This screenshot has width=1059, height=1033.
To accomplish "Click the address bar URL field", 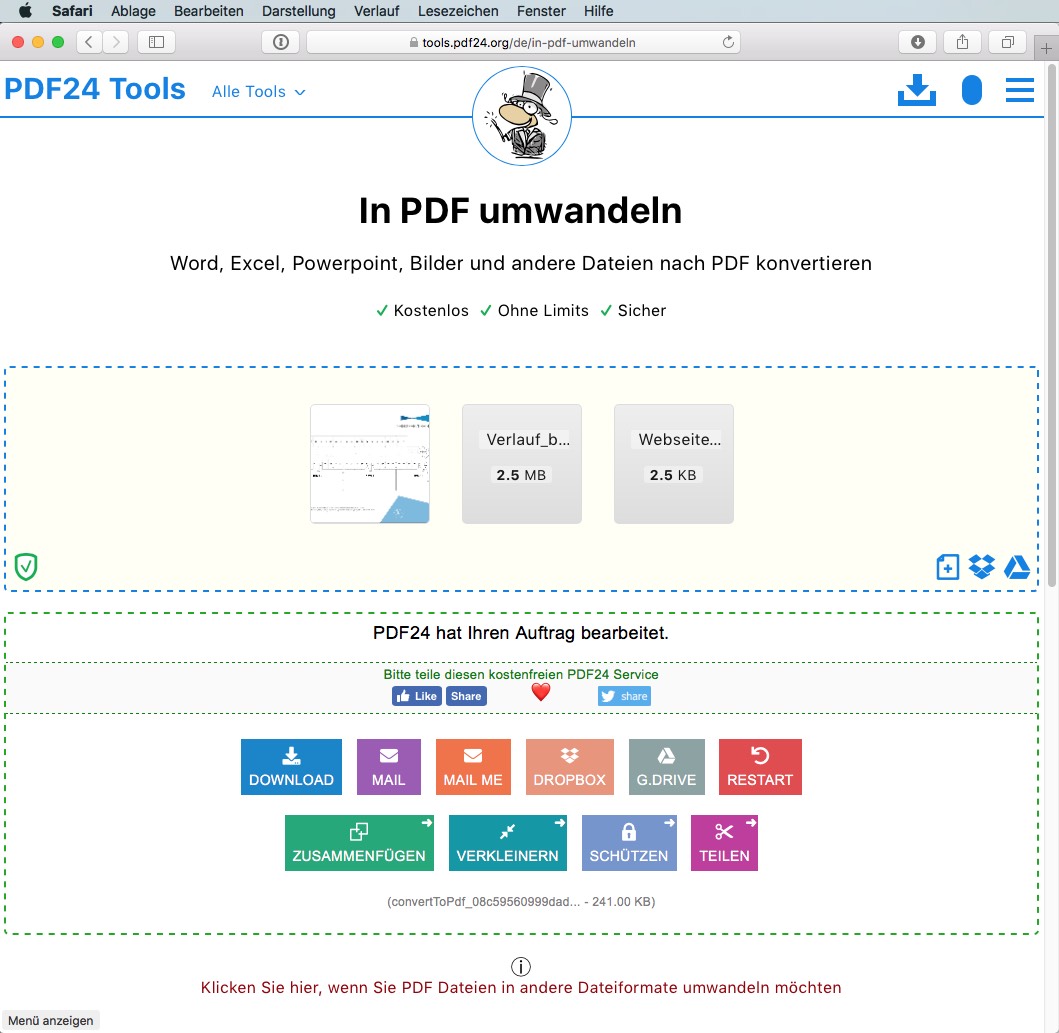I will [523, 42].
